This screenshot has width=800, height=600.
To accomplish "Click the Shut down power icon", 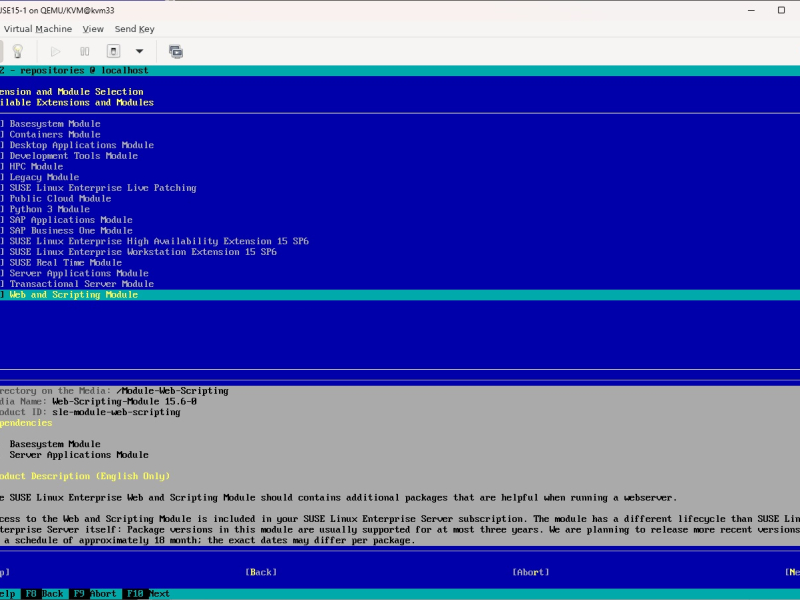I will (x=113, y=51).
